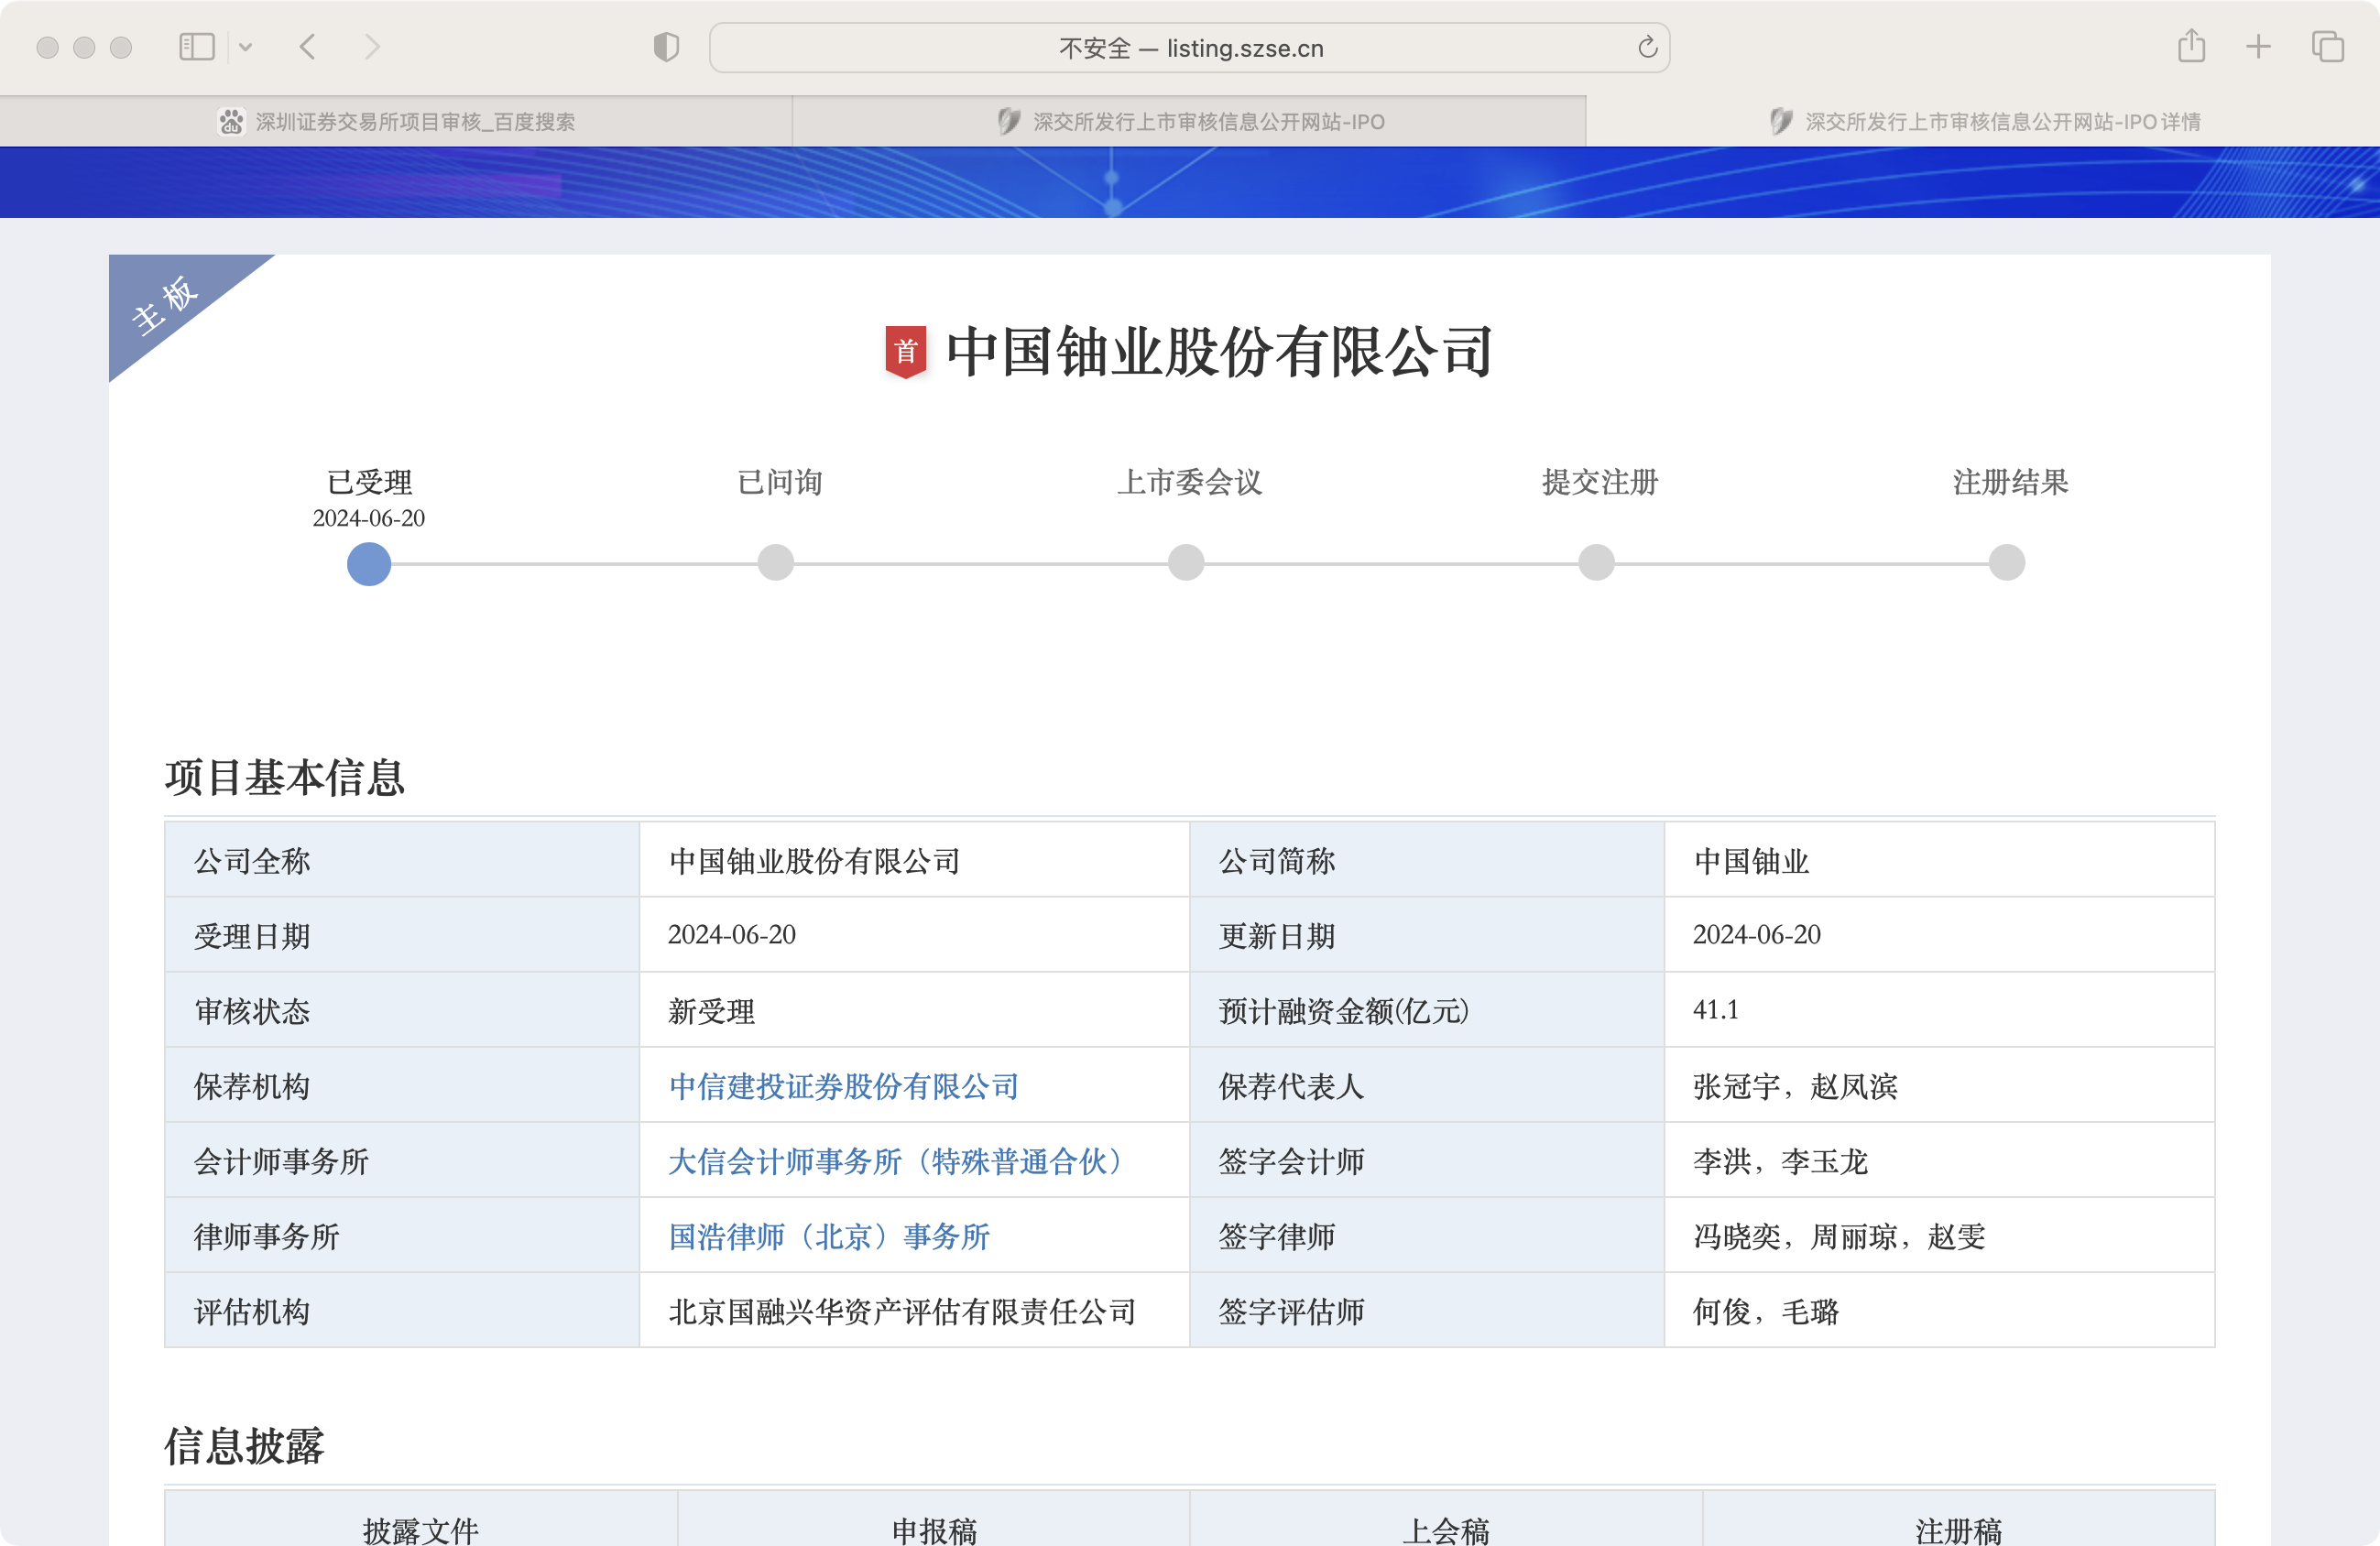Click the Share icon in the toolbar
The height and width of the screenshot is (1546, 2380).
click(x=2191, y=46)
